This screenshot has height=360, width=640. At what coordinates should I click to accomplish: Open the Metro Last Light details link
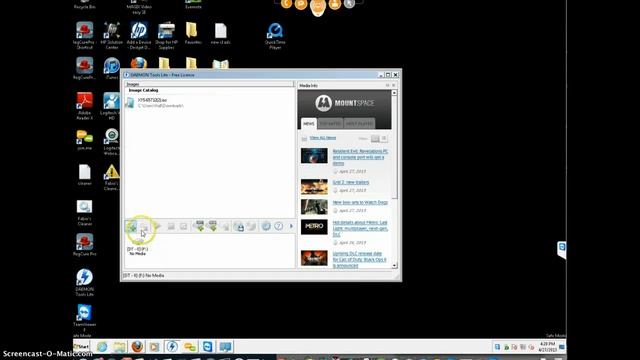coord(360,229)
